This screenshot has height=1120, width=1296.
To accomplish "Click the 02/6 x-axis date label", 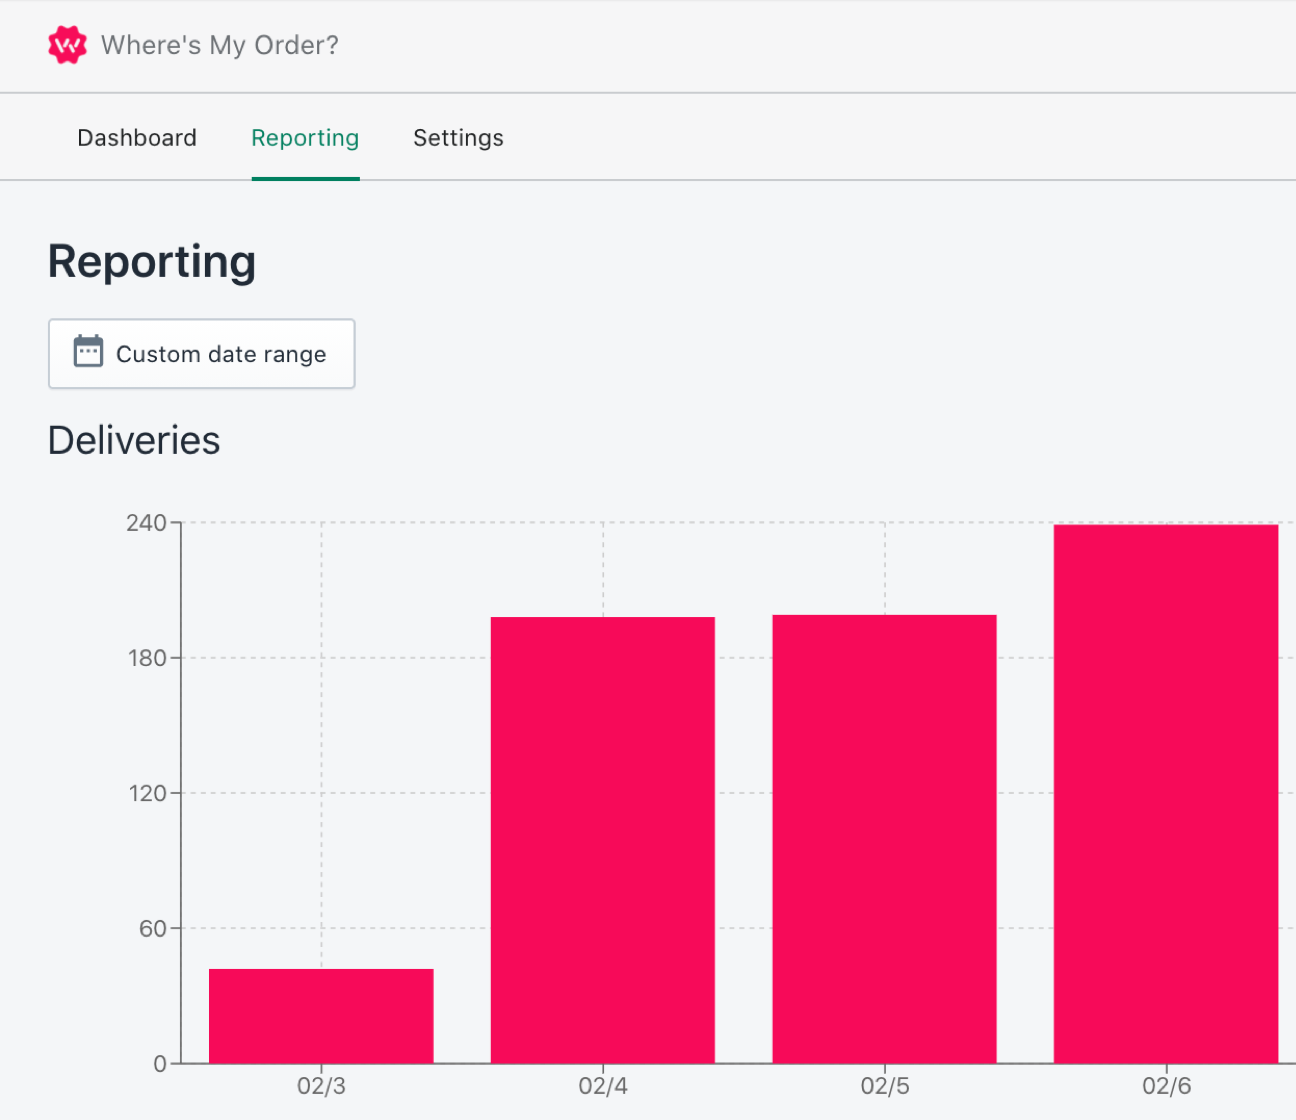I will coord(1167,1086).
